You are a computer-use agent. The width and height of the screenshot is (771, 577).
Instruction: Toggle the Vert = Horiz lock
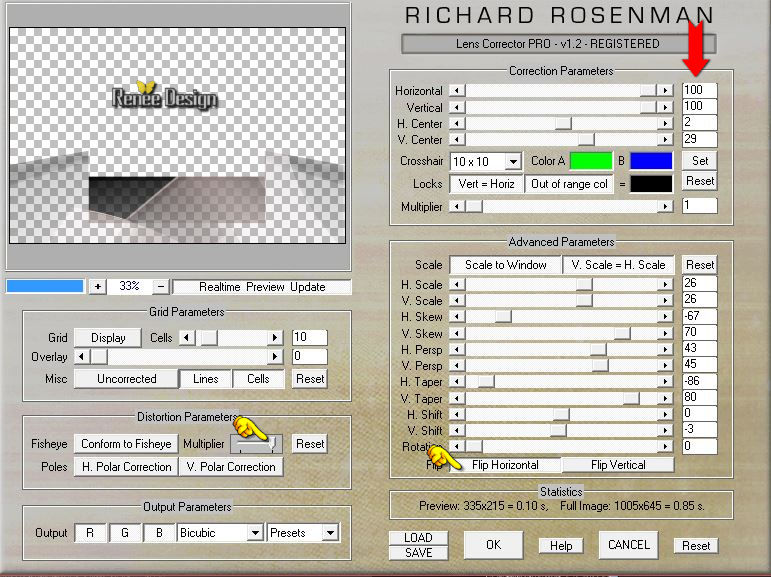click(x=486, y=184)
